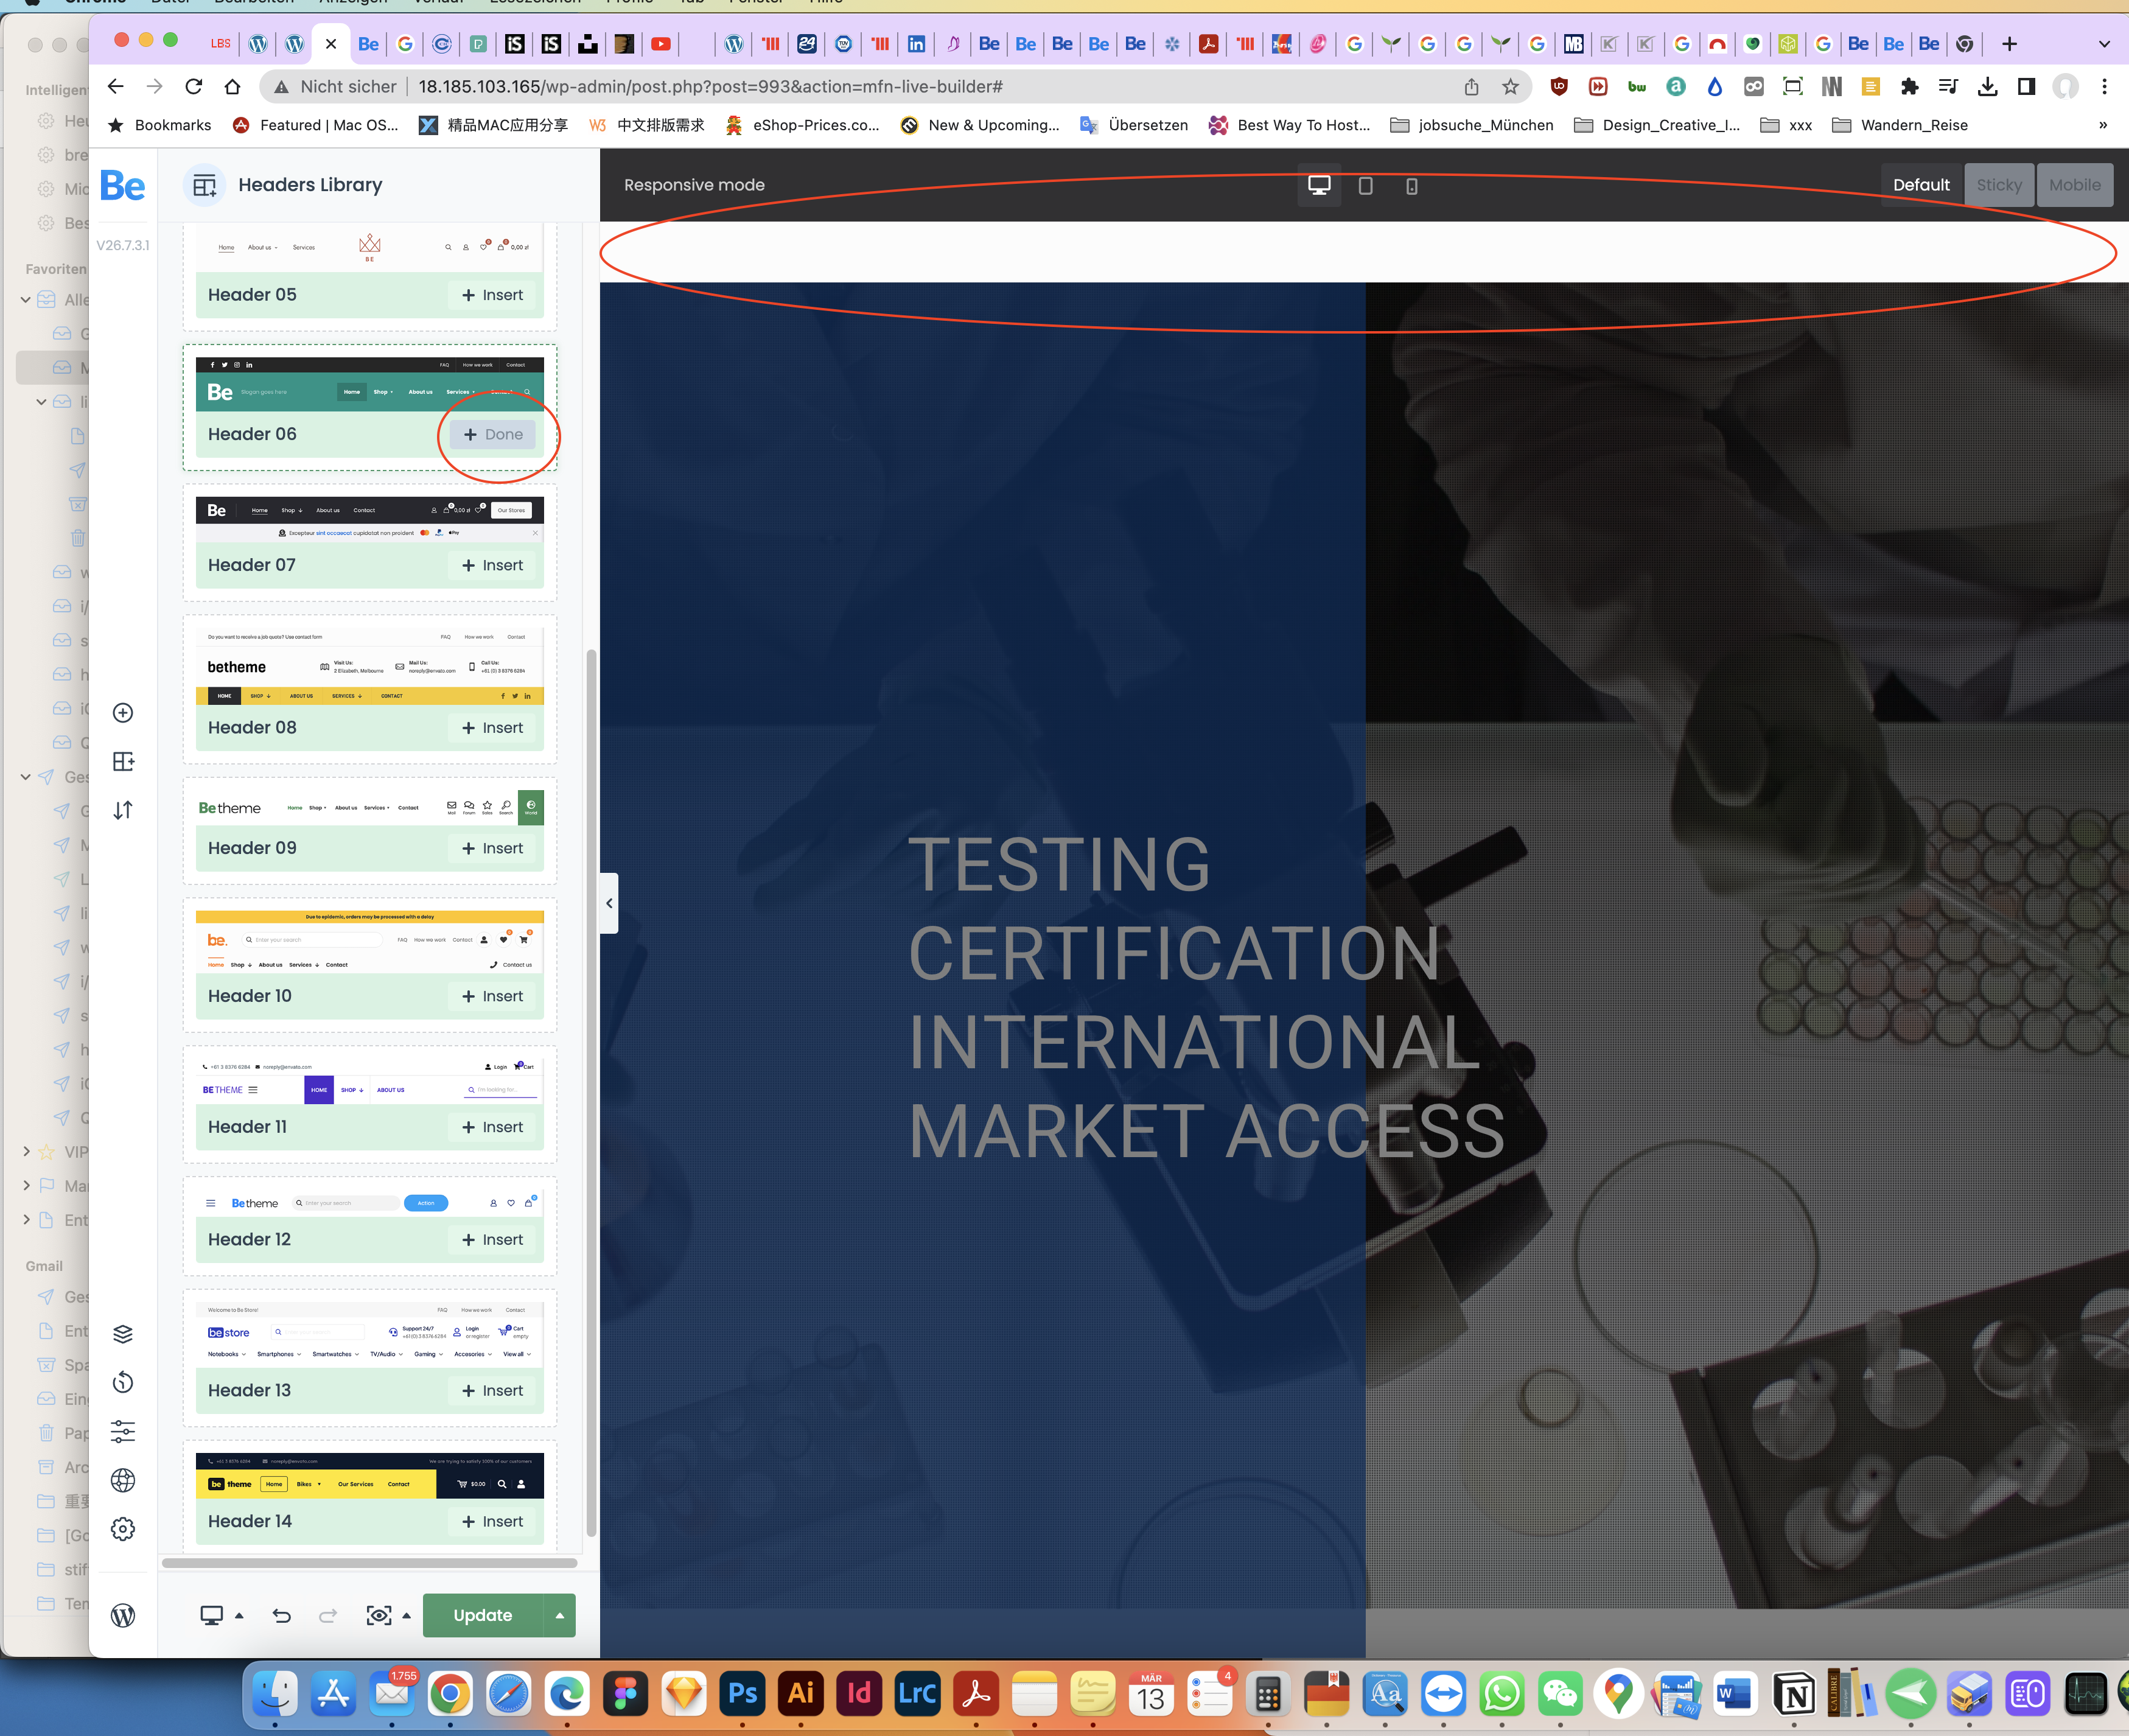Image resolution: width=2129 pixels, height=1736 pixels.
Task: Open builder settings gear icon
Action: tap(123, 1529)
